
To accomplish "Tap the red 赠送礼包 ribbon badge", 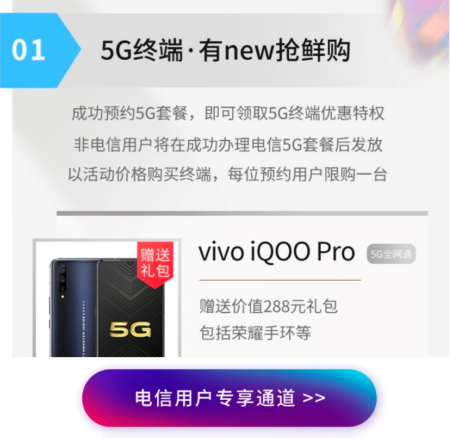I will coord(155,264).
